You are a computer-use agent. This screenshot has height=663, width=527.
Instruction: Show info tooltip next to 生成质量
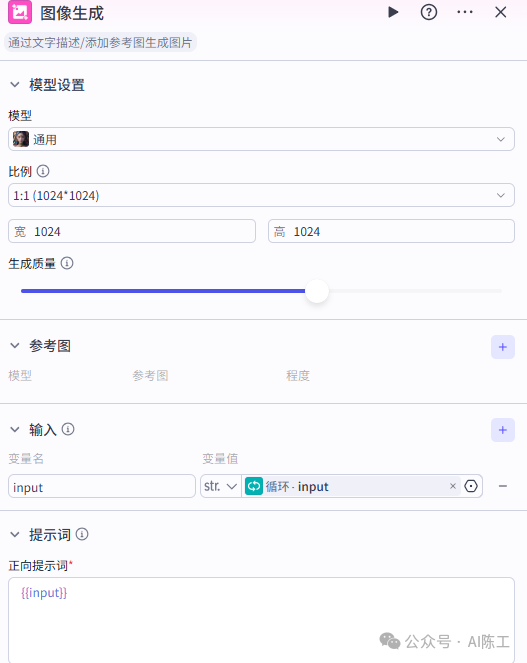(67, 263)
